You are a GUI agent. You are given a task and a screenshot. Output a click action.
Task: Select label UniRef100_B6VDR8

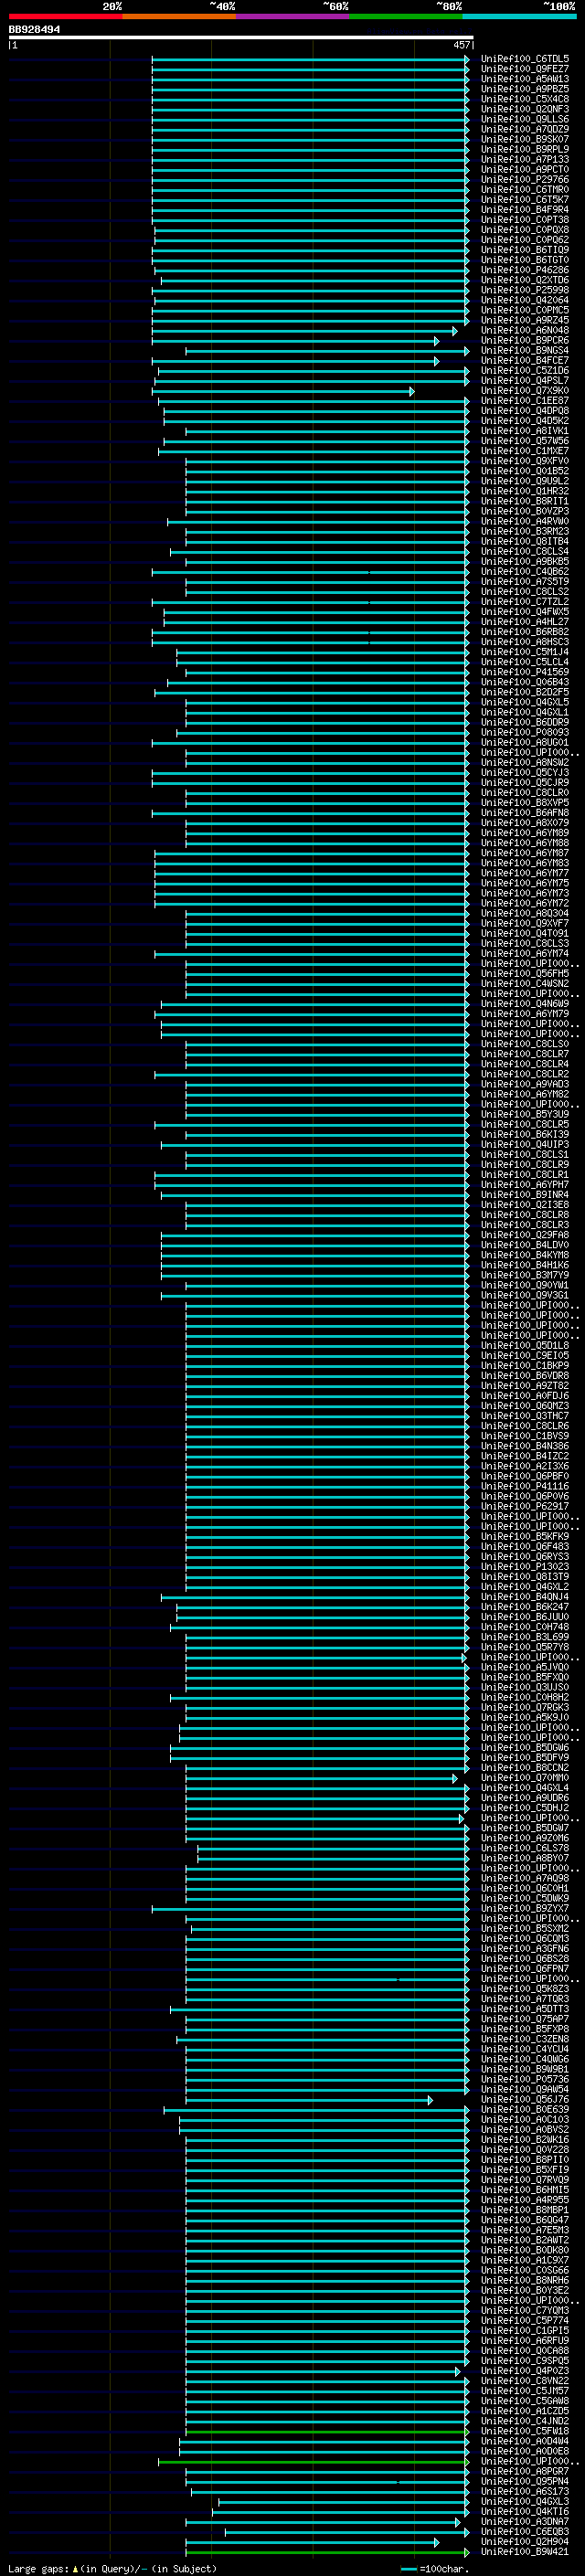[x=524, y=1376]
